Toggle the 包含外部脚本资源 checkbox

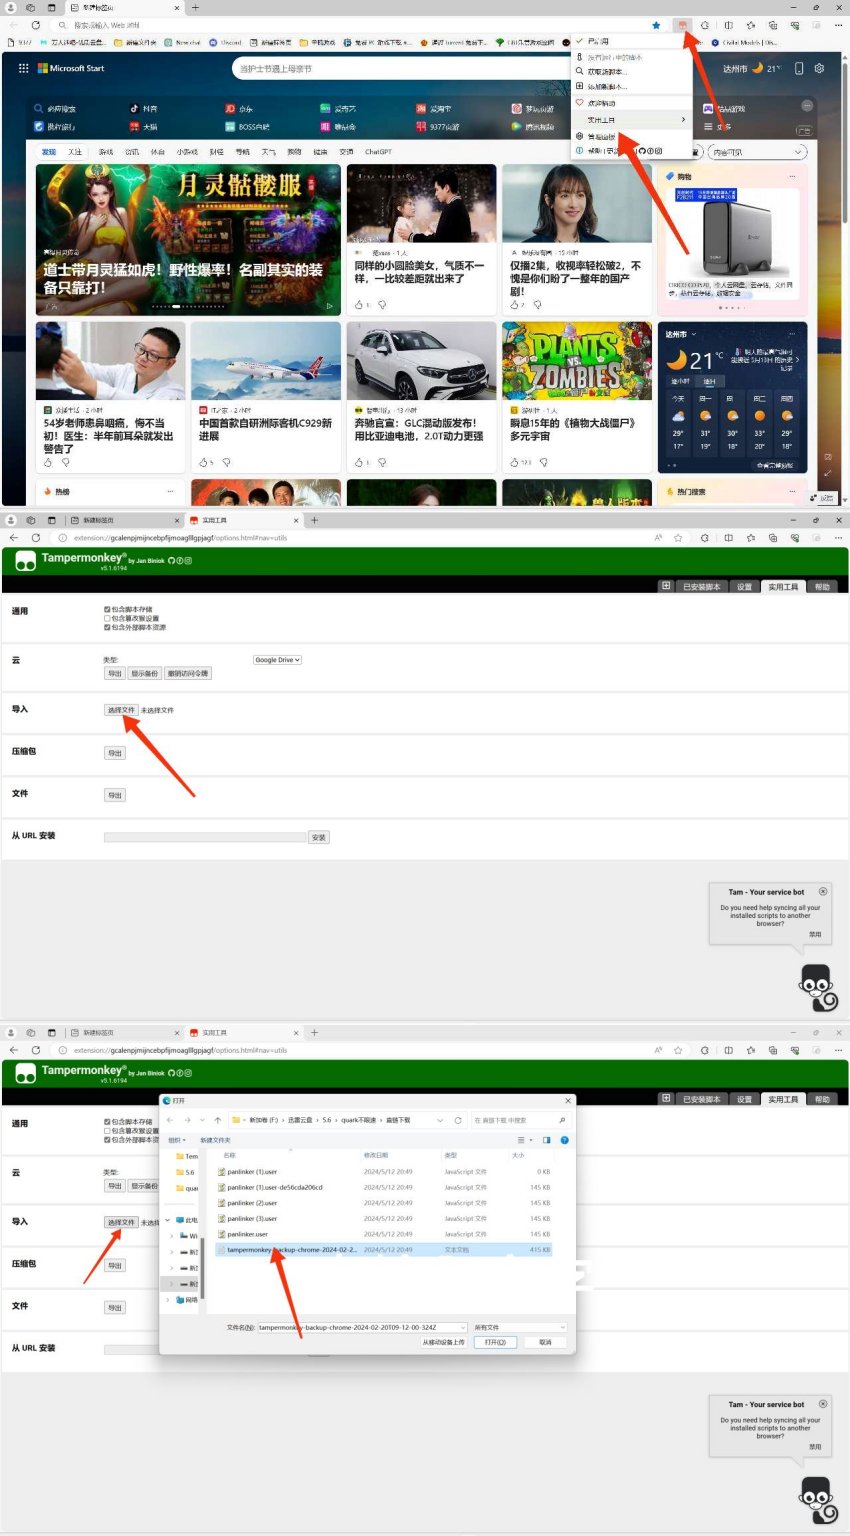107,627
